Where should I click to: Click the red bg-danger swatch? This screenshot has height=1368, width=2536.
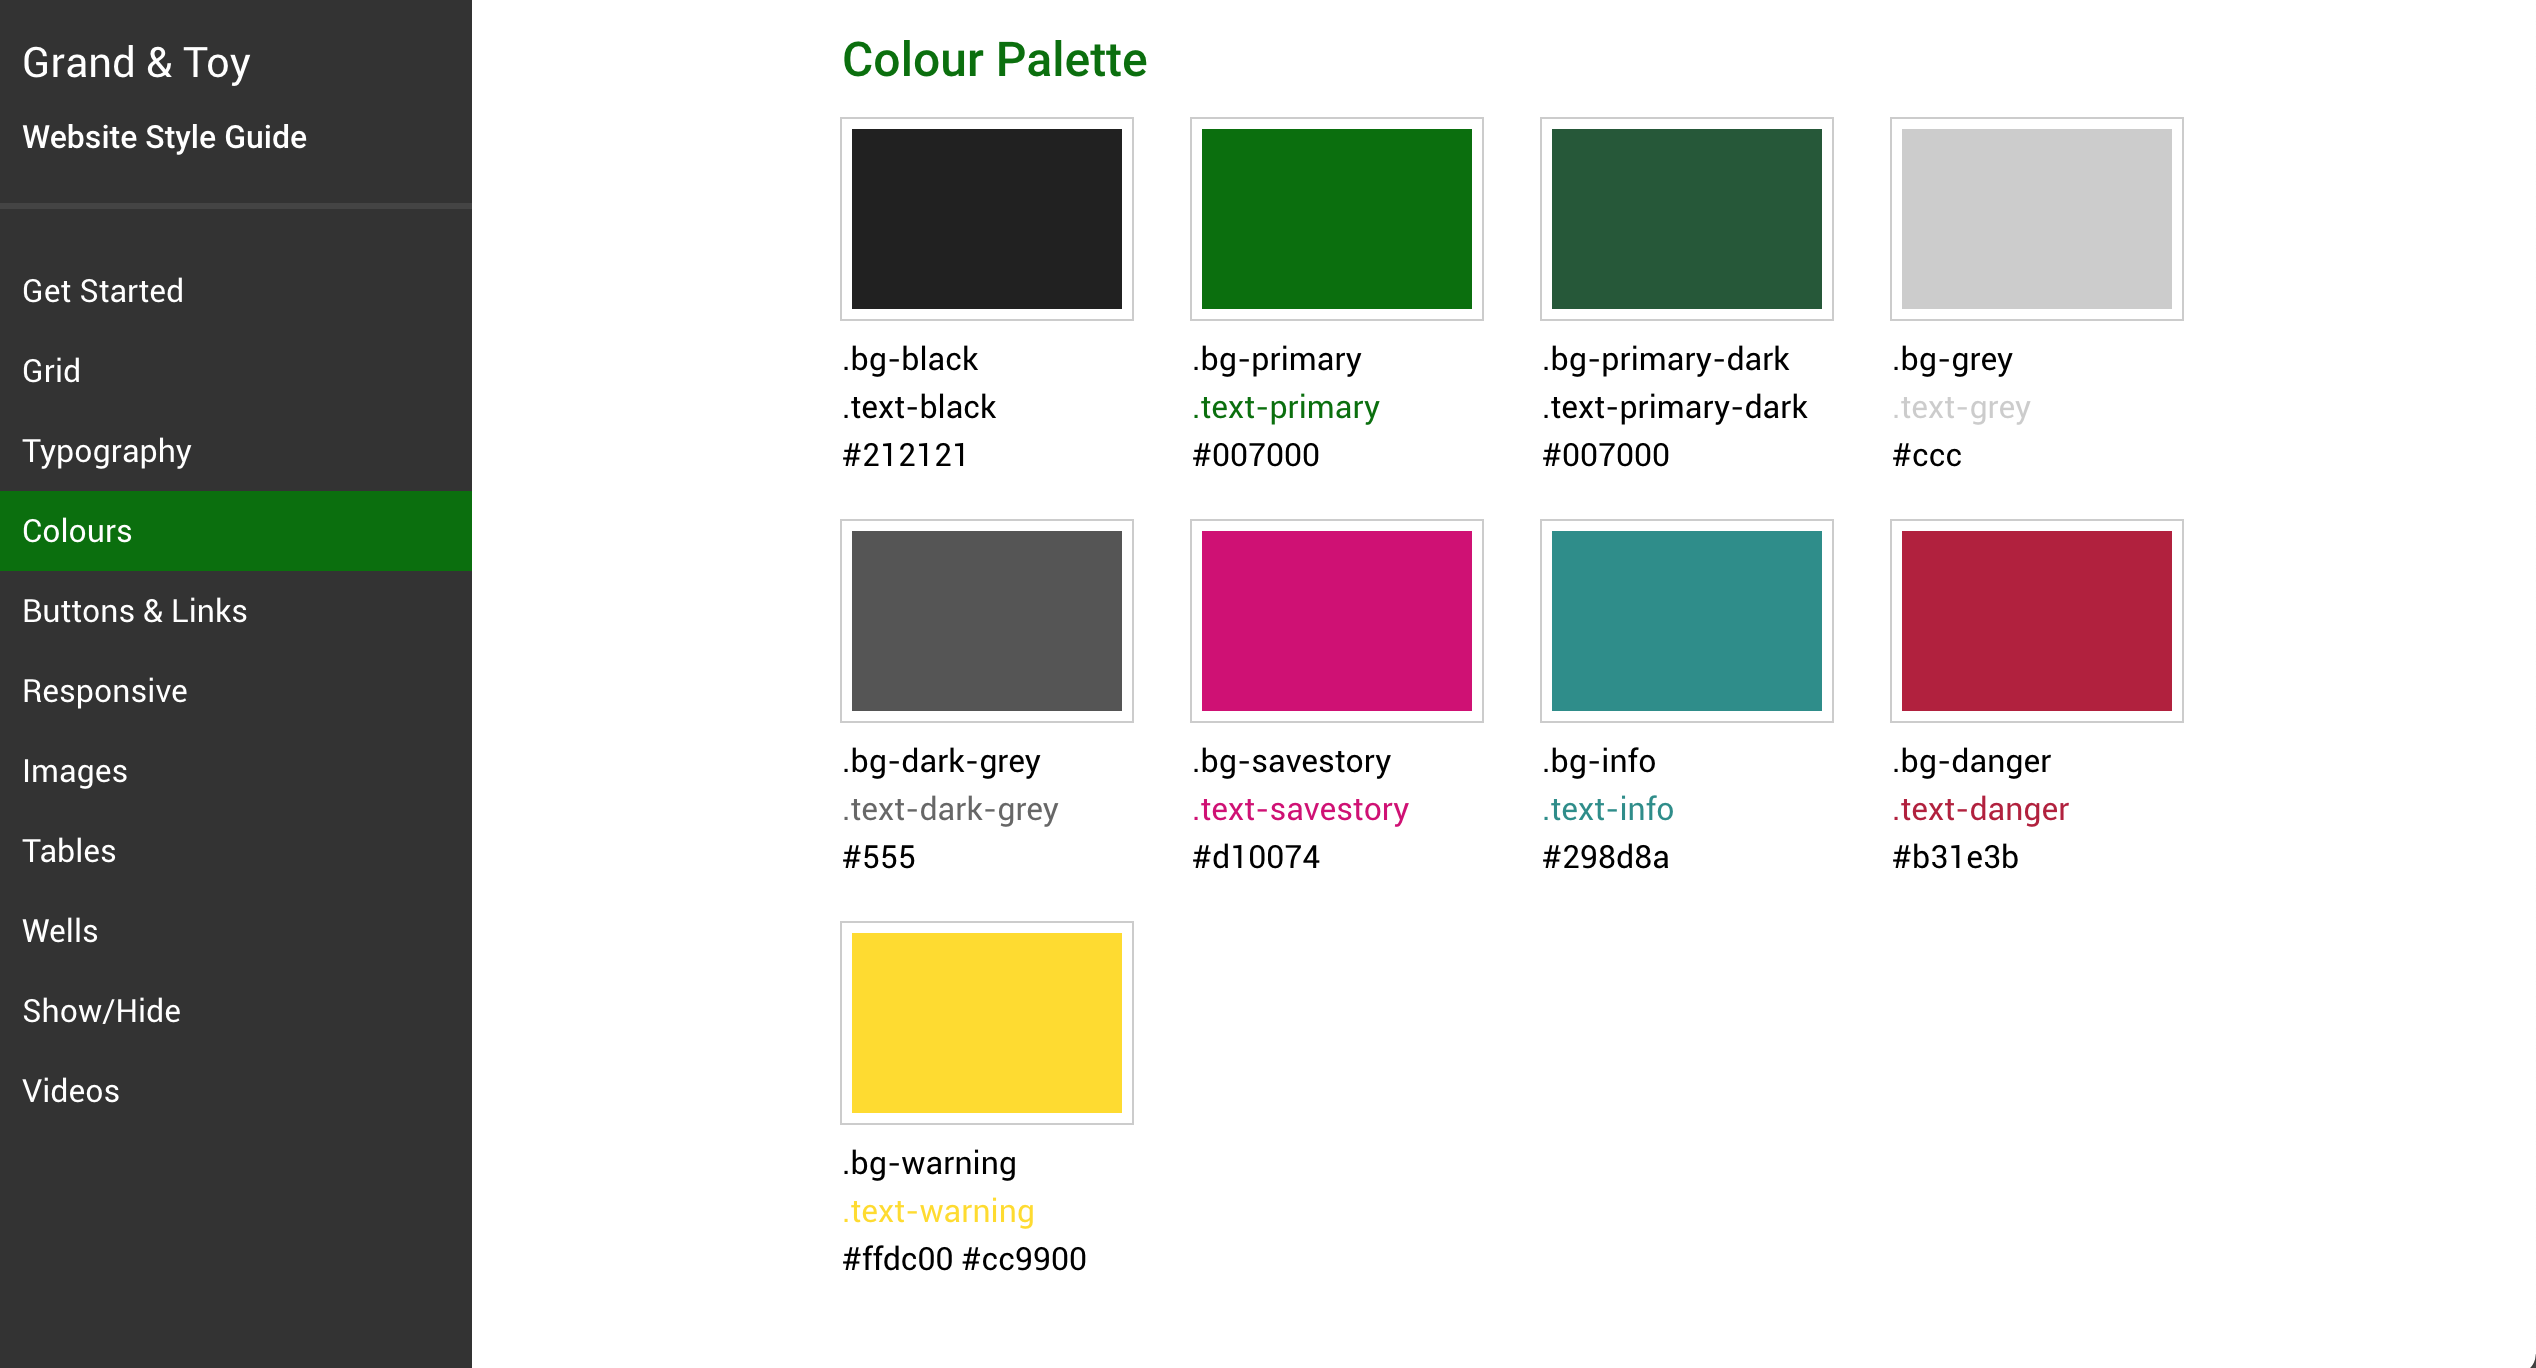click(2036, 621)
